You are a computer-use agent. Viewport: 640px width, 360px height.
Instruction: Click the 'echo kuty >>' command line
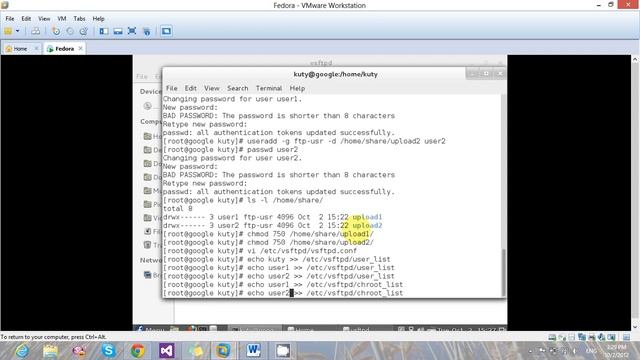(x=277, y=259)
